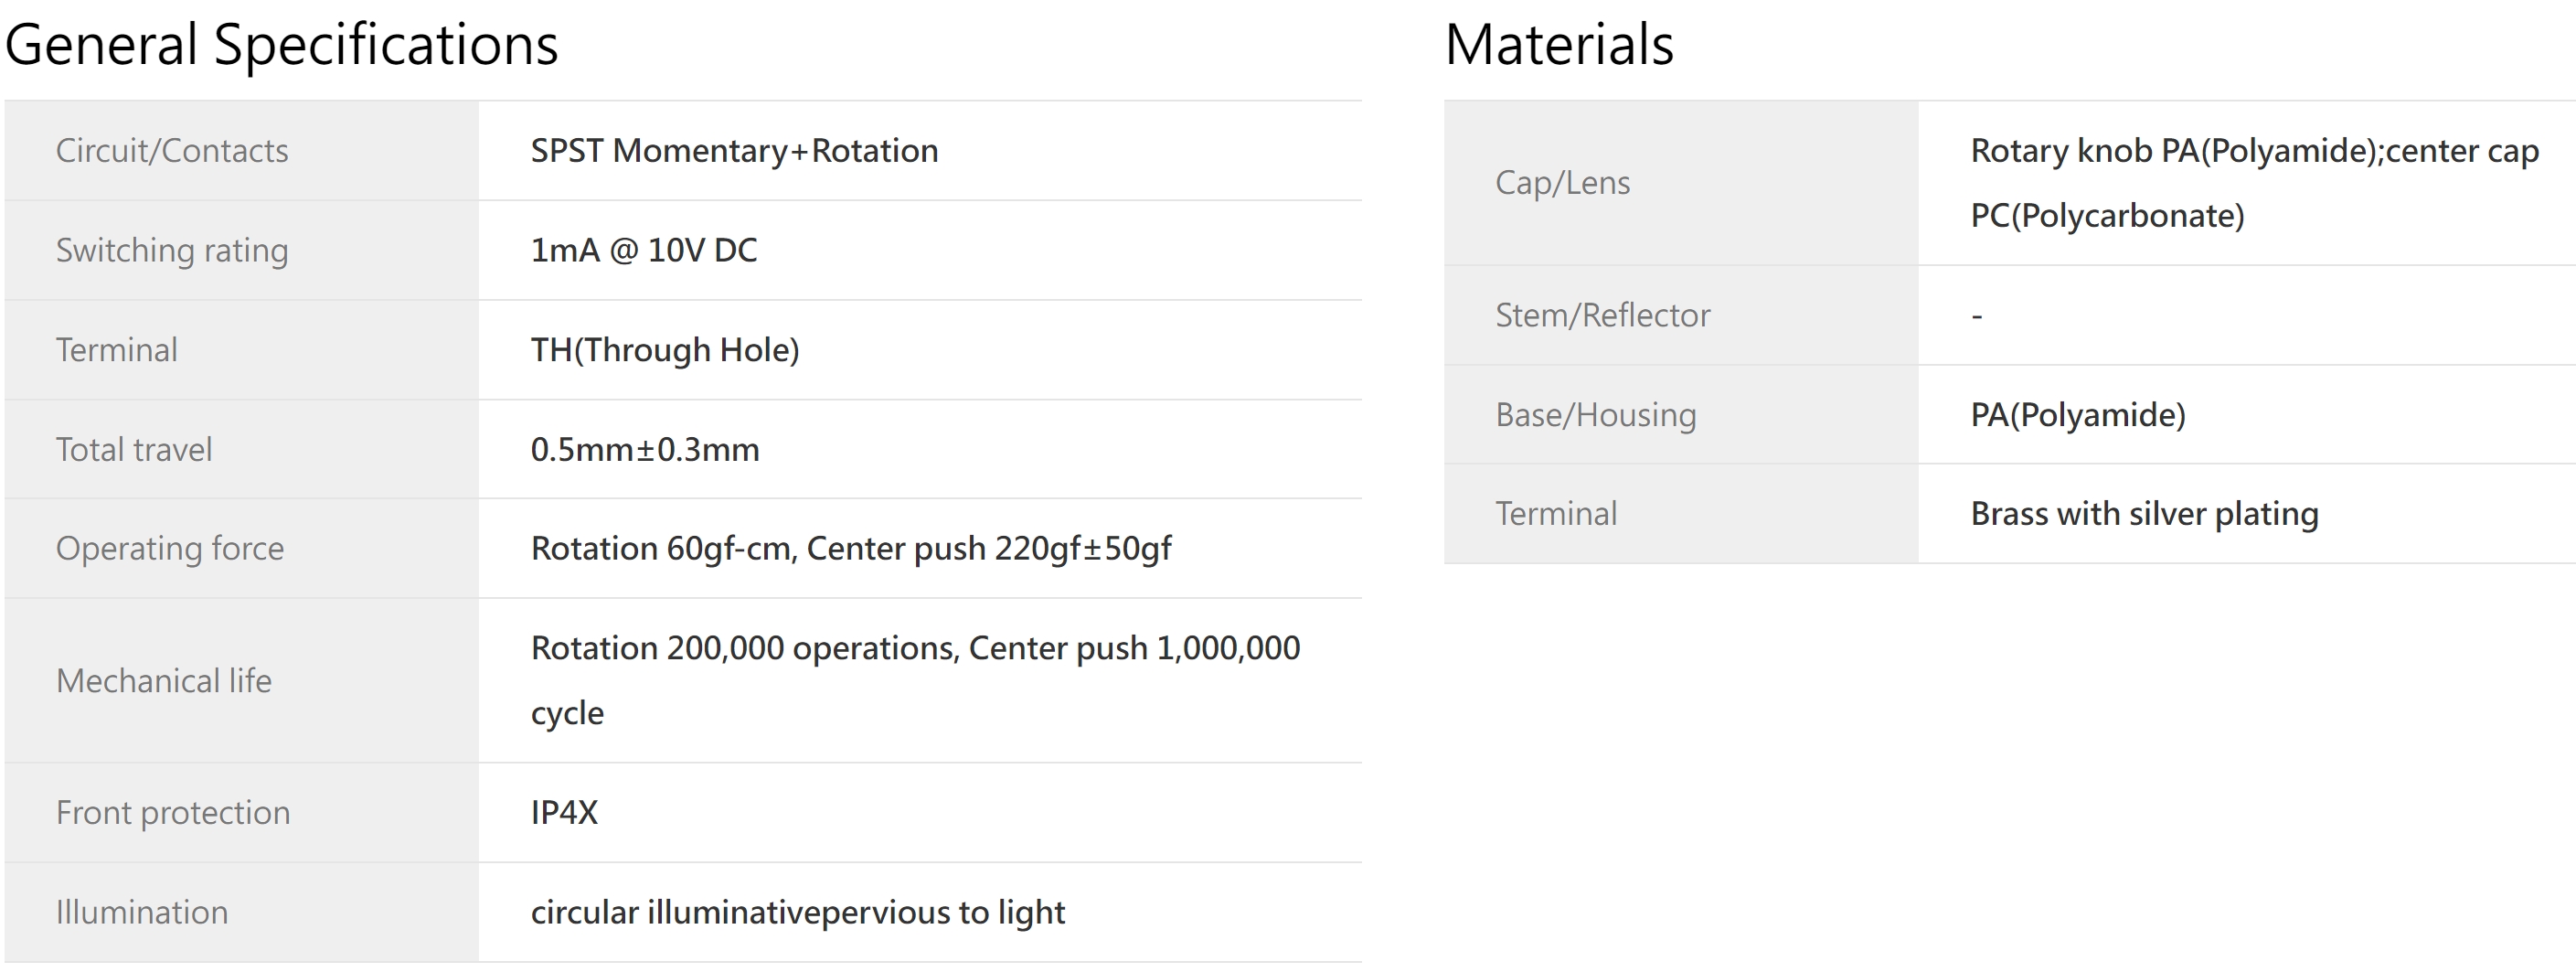Click the Materials heading
2576x972 pixels.
click(1559, 45)
